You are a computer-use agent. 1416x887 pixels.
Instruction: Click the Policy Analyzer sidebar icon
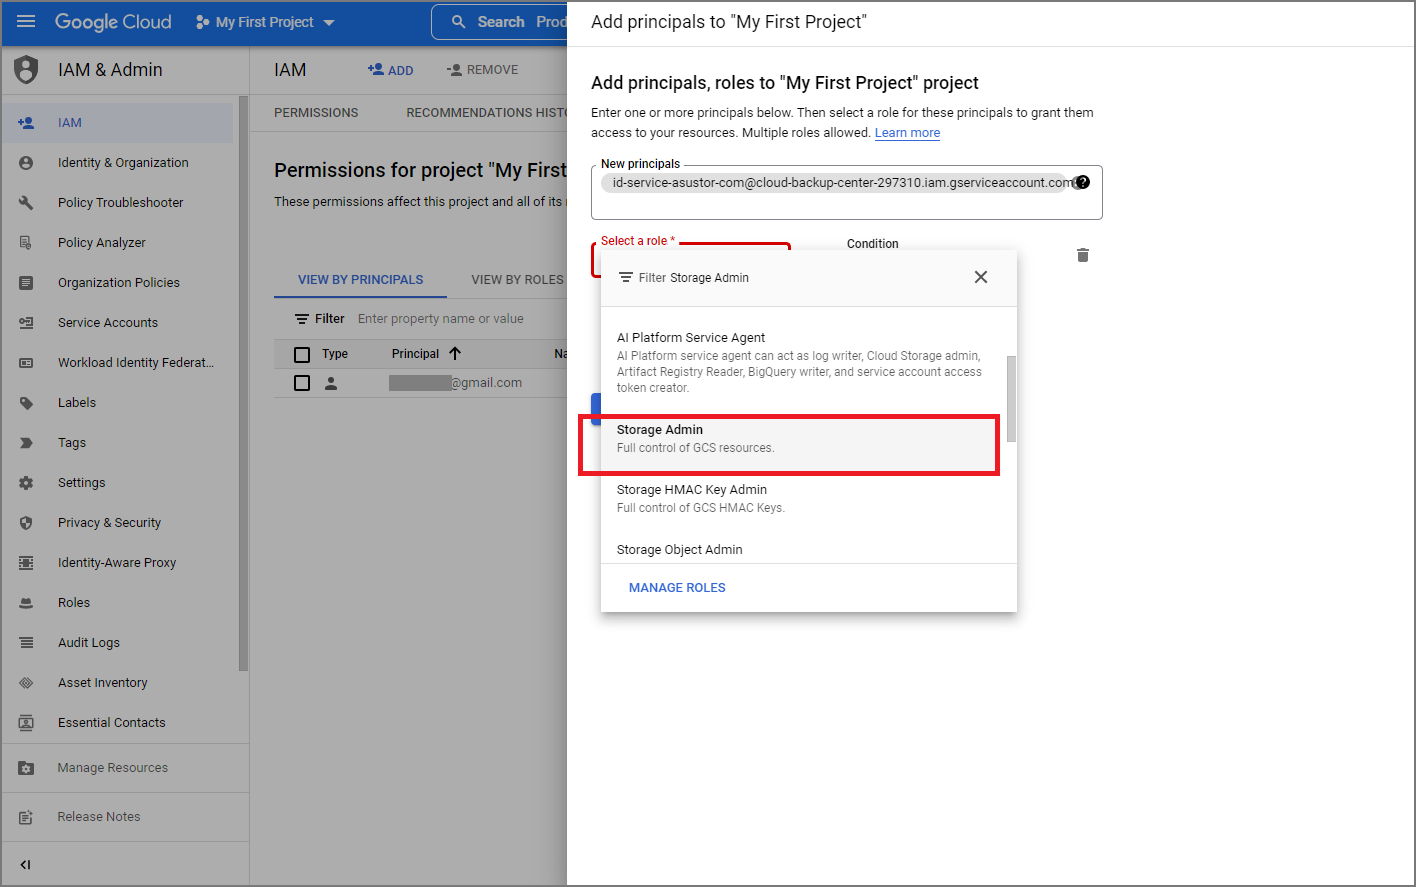[26, 243]
